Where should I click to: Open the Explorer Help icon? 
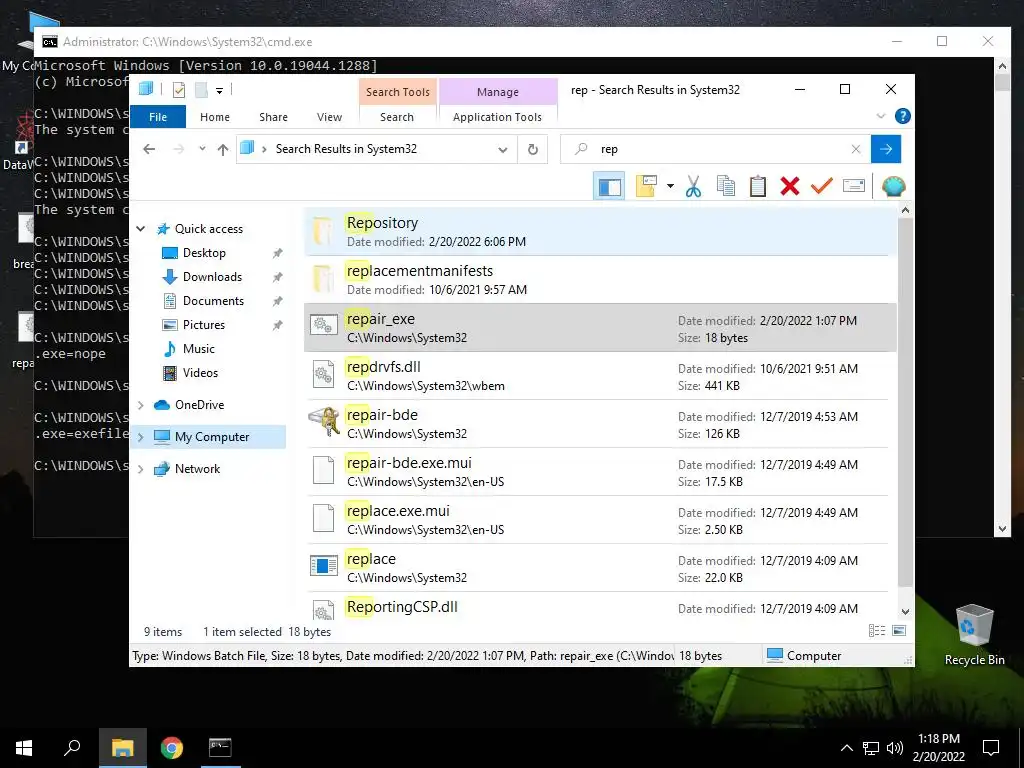[x=903, y=116]
